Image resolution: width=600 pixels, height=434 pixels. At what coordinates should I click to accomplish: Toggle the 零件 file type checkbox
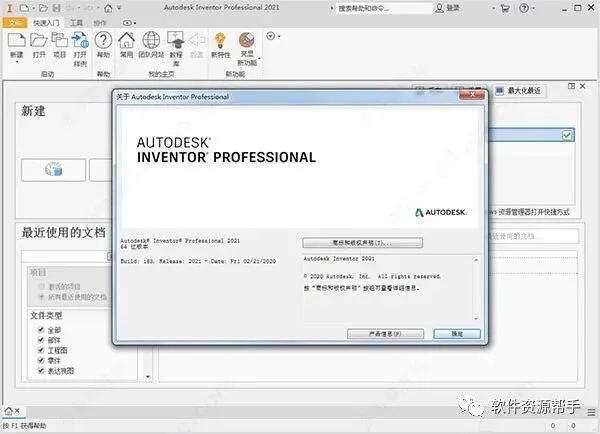click(41, 360)
